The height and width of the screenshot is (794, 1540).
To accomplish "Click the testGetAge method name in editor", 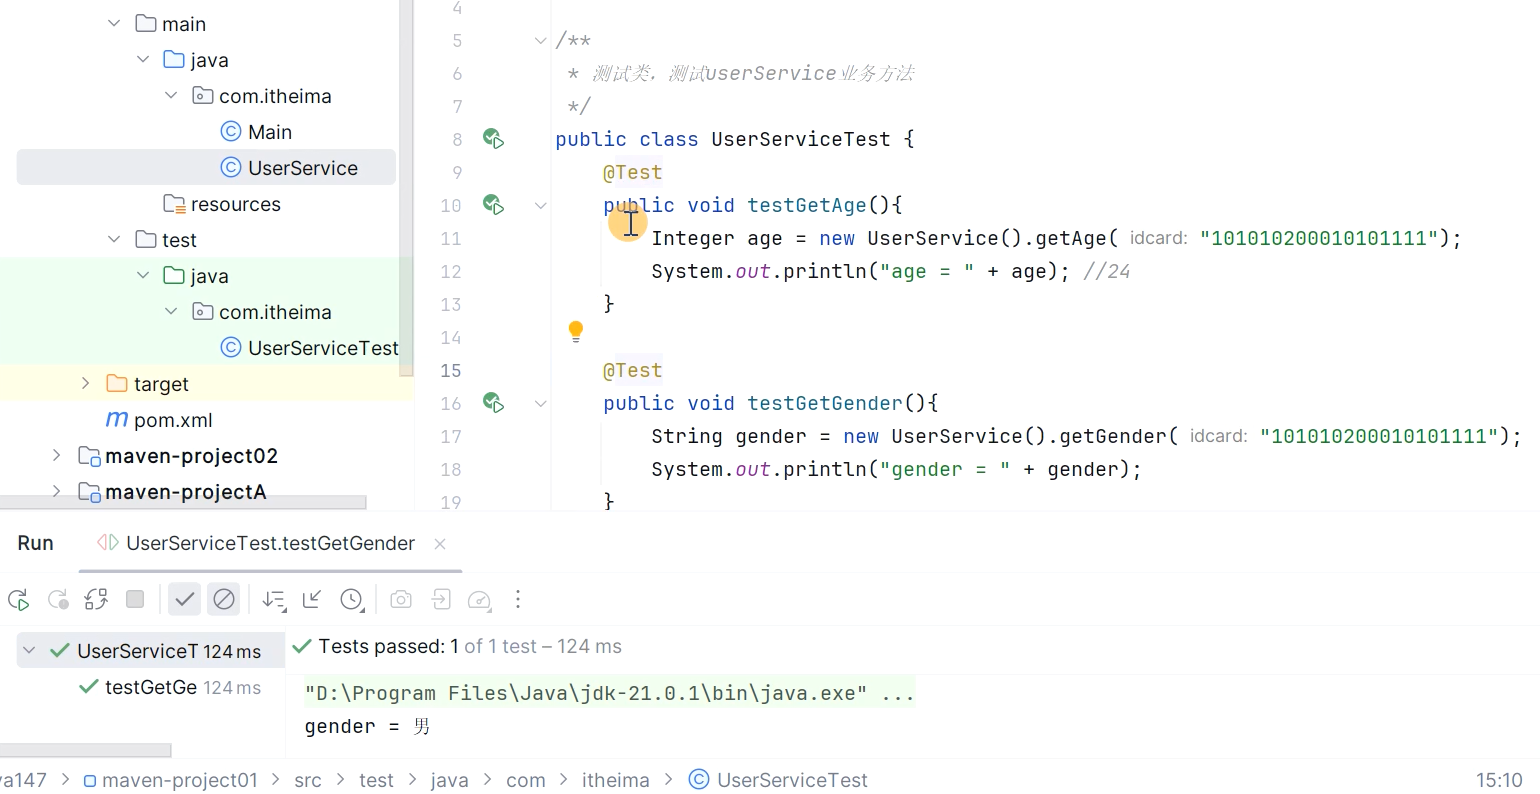I will pos(807,205).
